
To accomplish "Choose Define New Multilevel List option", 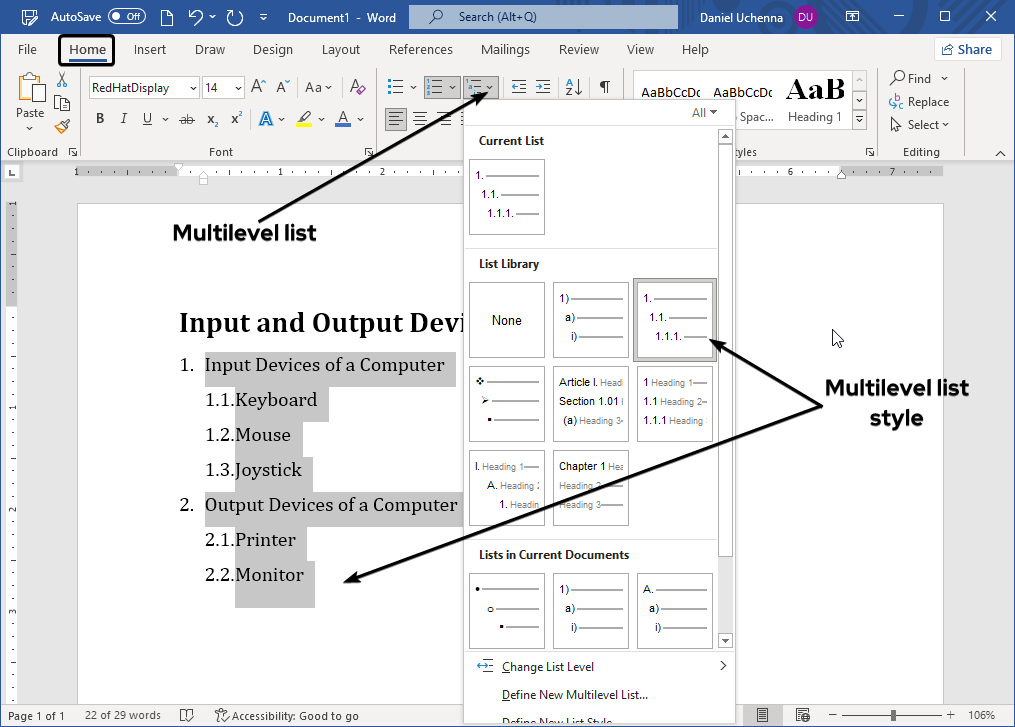I will click(574, 695).
